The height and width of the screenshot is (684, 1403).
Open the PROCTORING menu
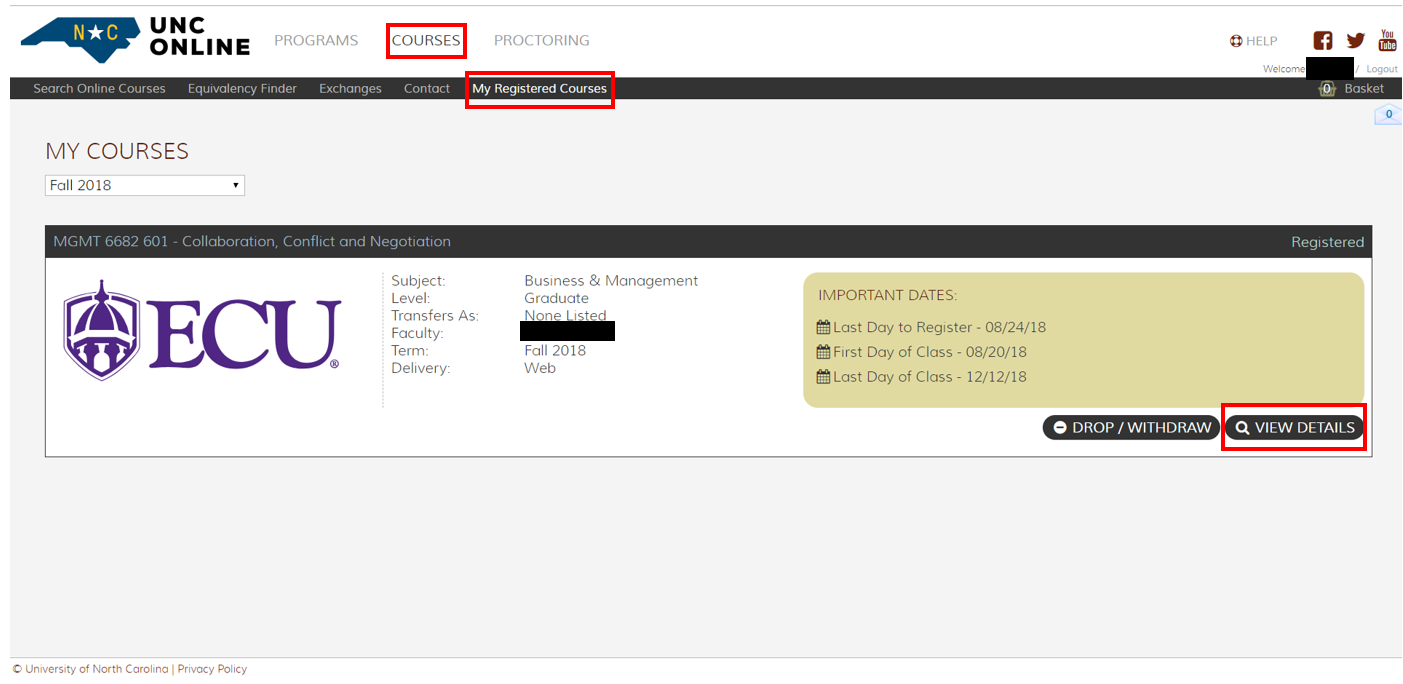[x=541, y=41]
